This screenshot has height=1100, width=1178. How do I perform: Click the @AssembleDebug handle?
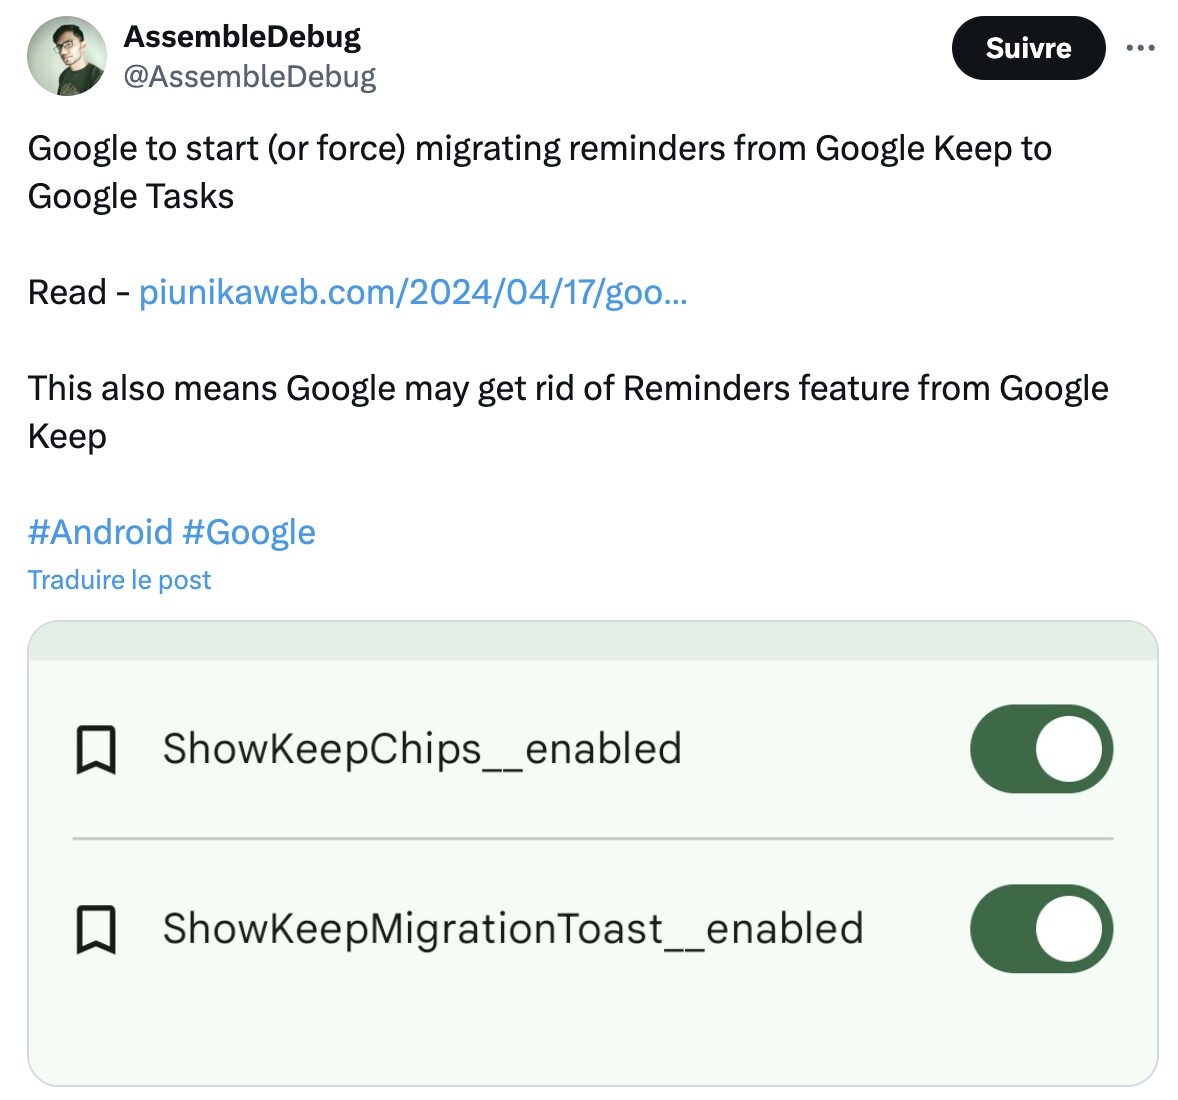(249, 76)
